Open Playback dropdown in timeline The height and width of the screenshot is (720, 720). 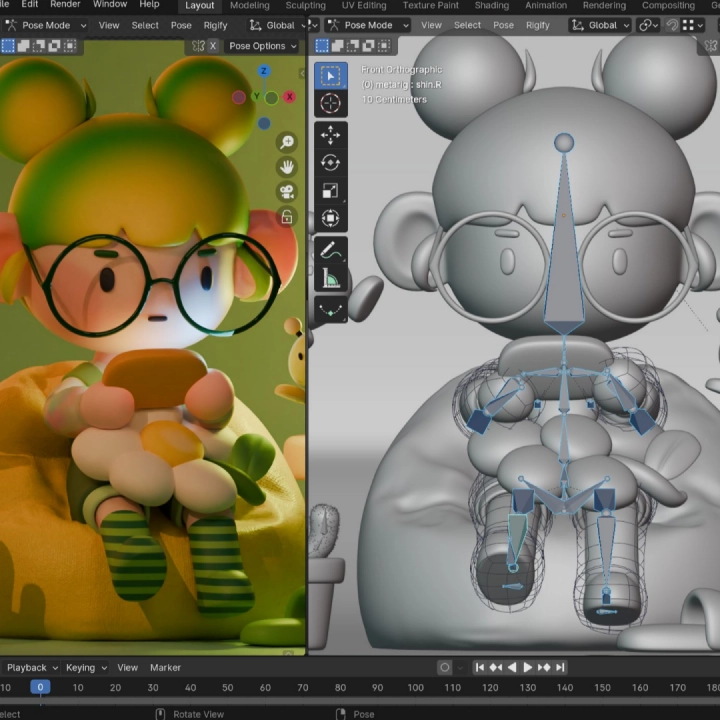pos(32,667)
